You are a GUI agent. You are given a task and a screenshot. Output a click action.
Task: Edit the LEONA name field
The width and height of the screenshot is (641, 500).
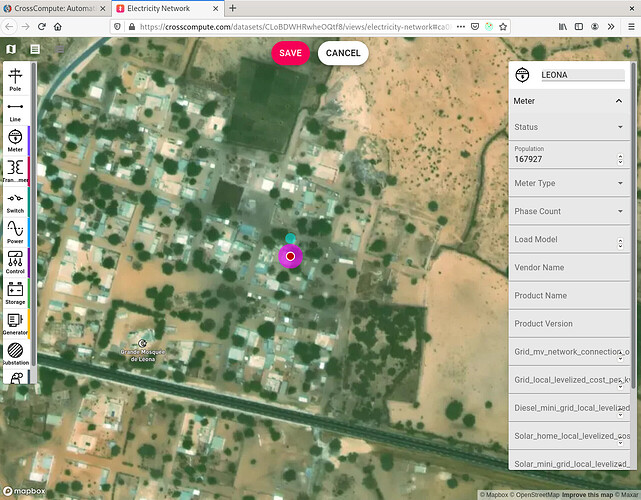(x=583, y=75)
